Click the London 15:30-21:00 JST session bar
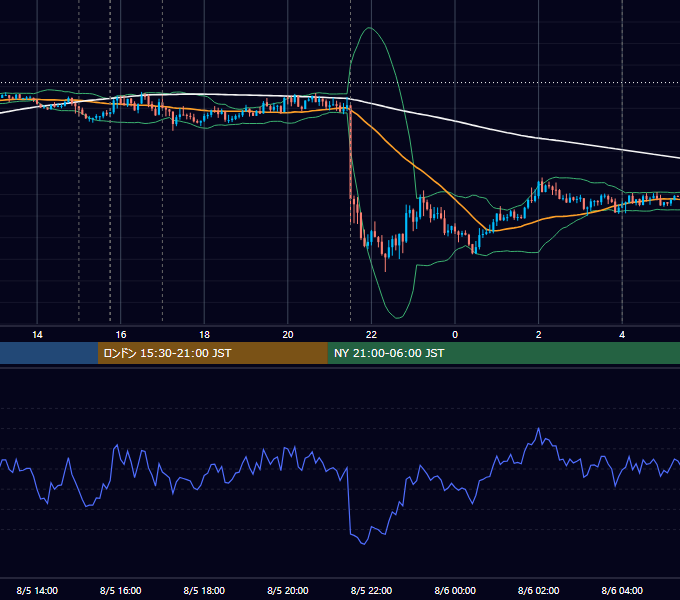This screenshot has height=600, width=680. (212, 353)
